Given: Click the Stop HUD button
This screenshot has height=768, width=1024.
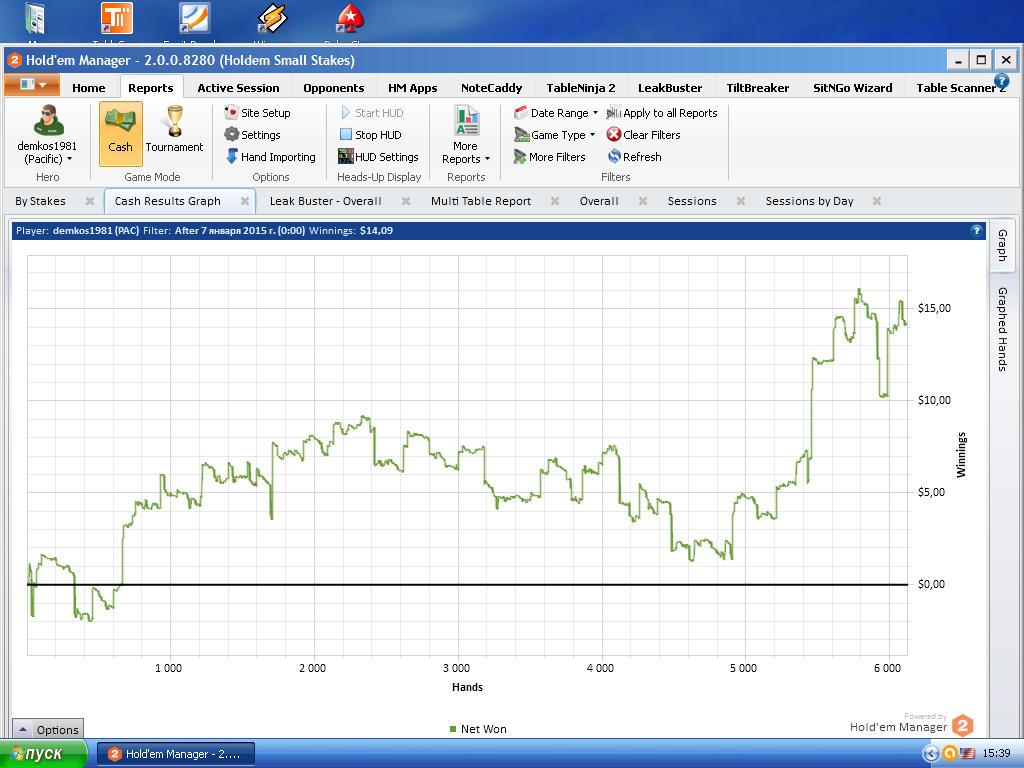Looking at the screenshot, I should 370,135.
